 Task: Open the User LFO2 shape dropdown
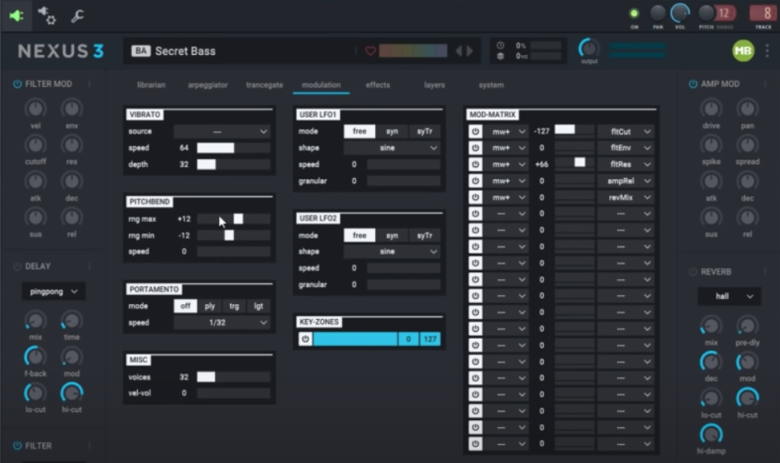392,252
